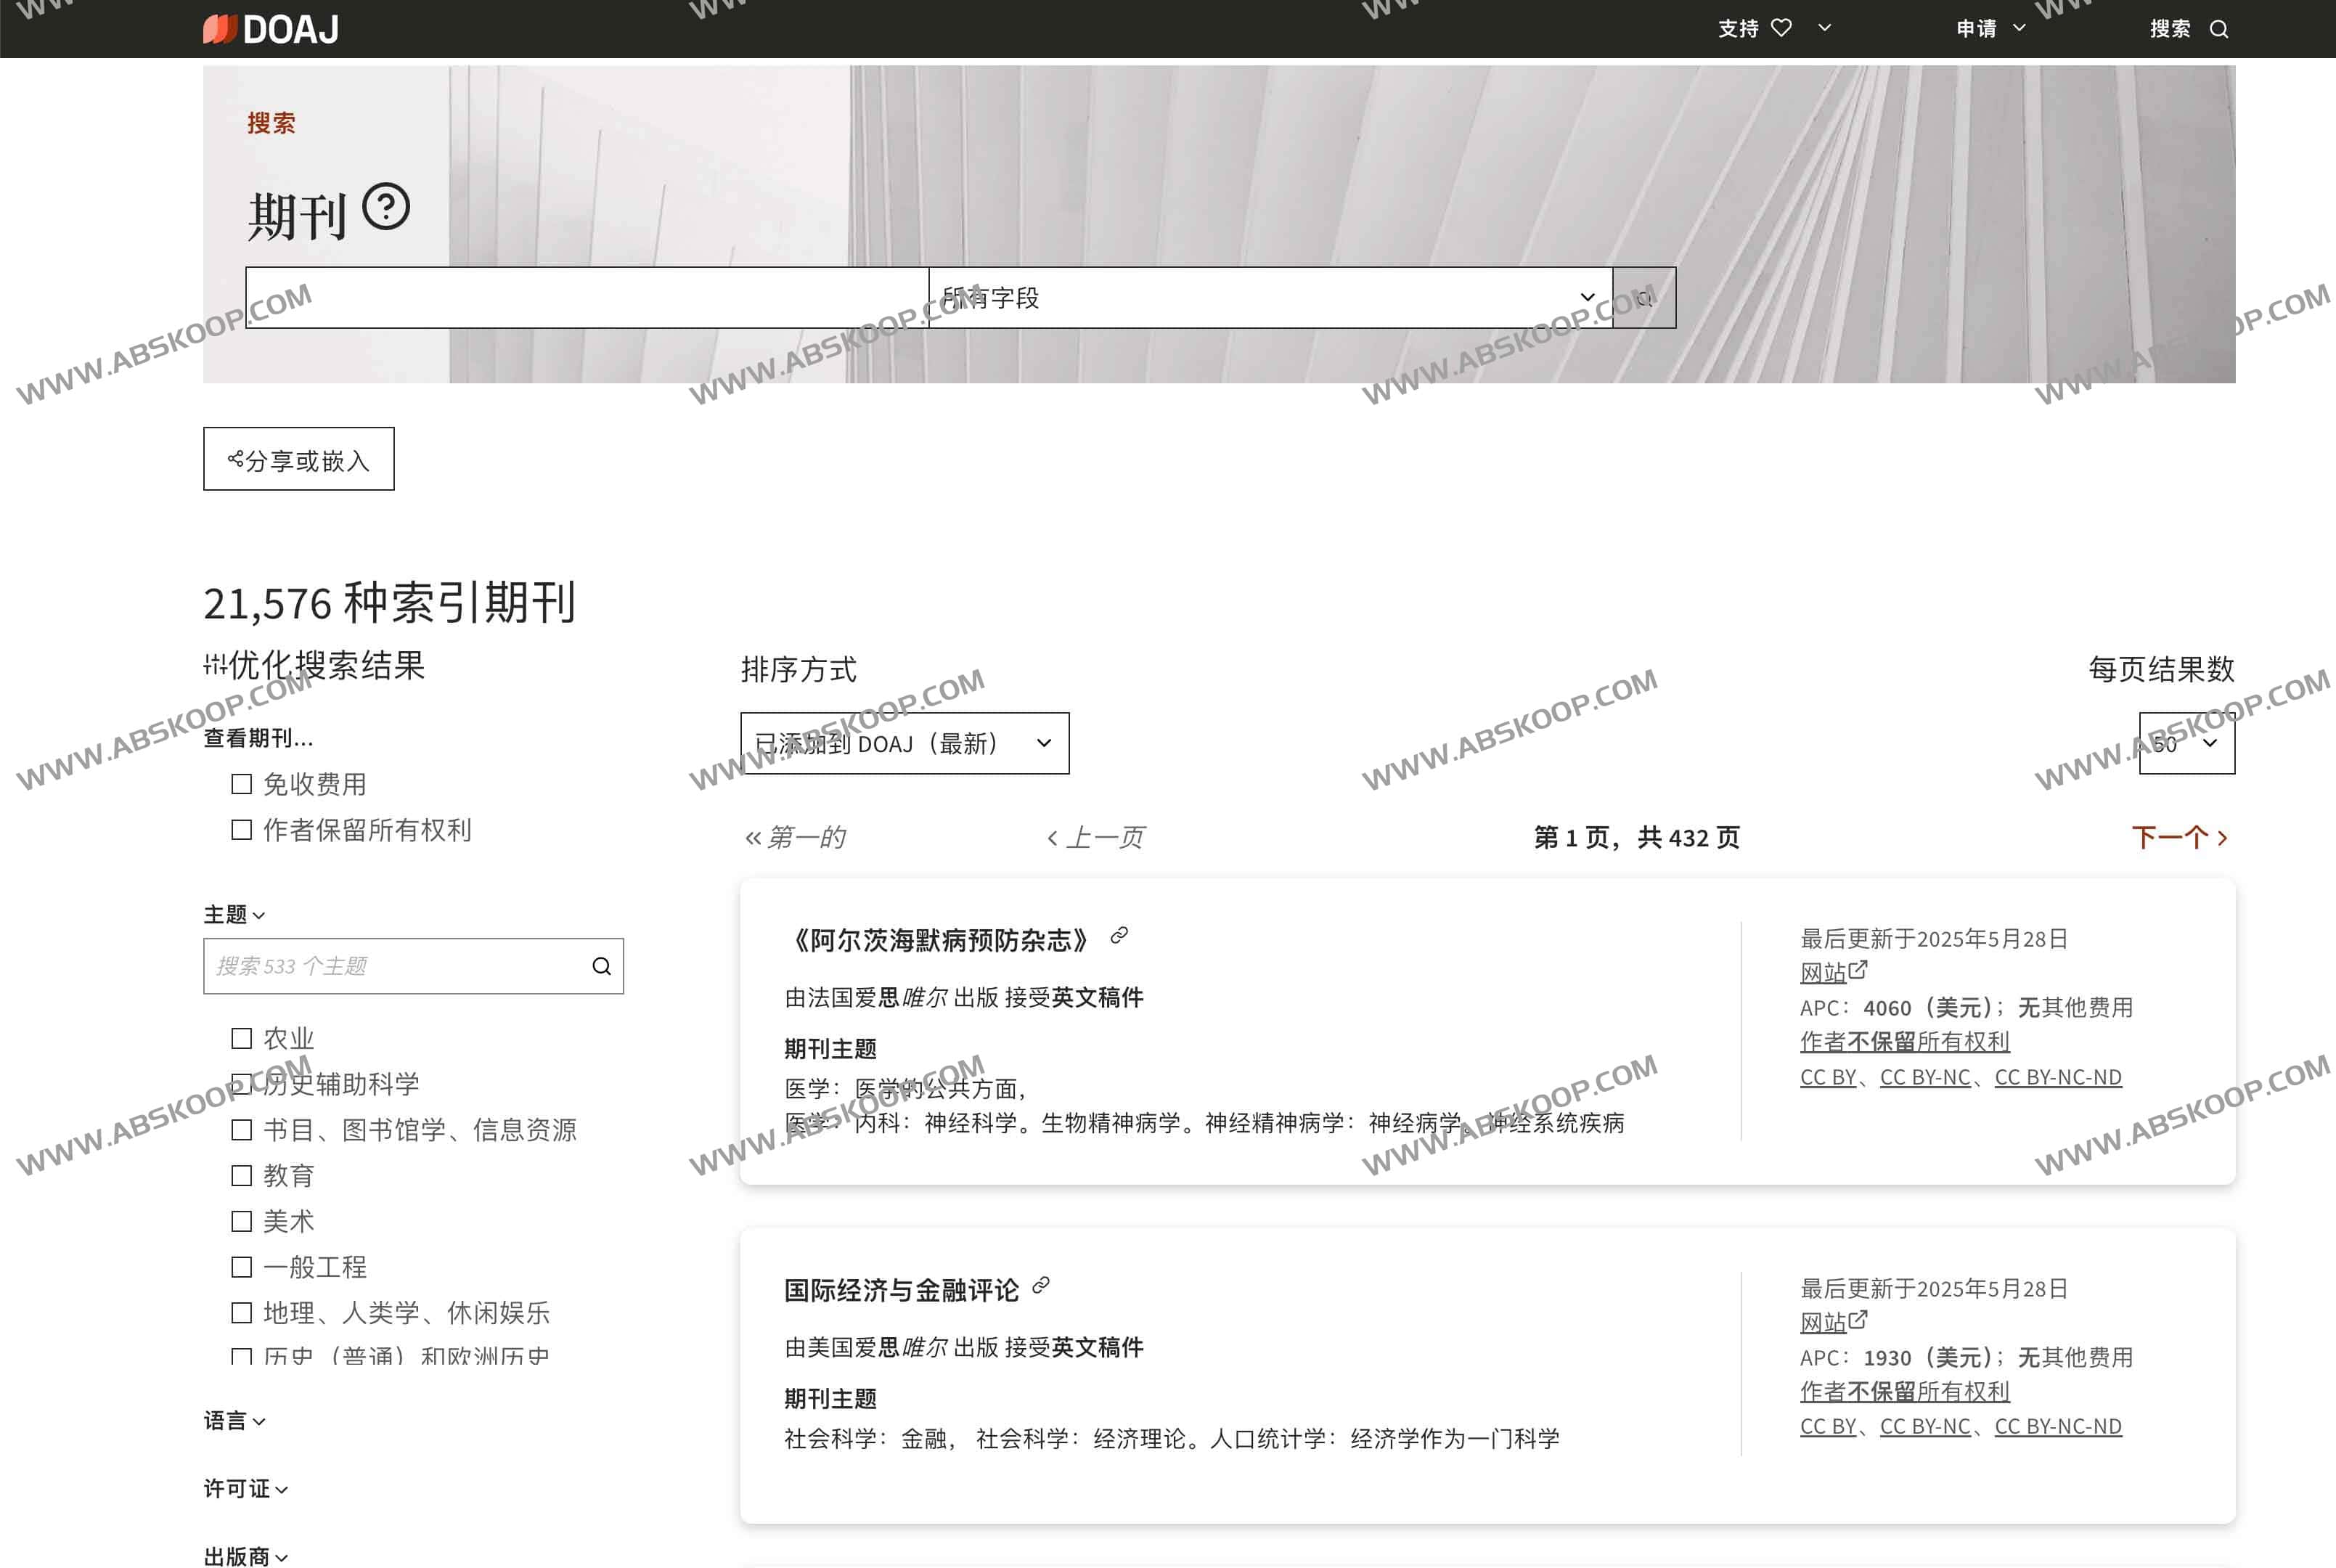Collapse the 主题 filter section
This screenshot has height=1568, width=2336.
(x=260, y=915)
